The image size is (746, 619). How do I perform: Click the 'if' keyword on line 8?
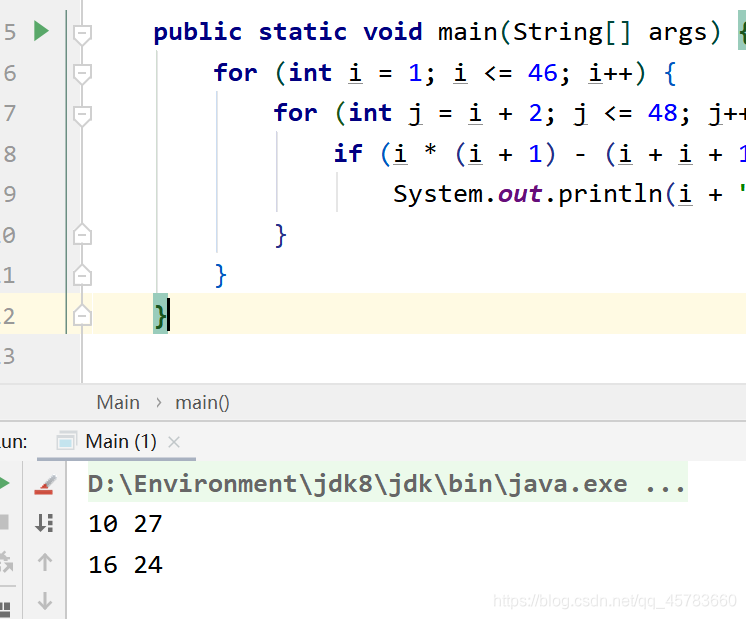348,153
